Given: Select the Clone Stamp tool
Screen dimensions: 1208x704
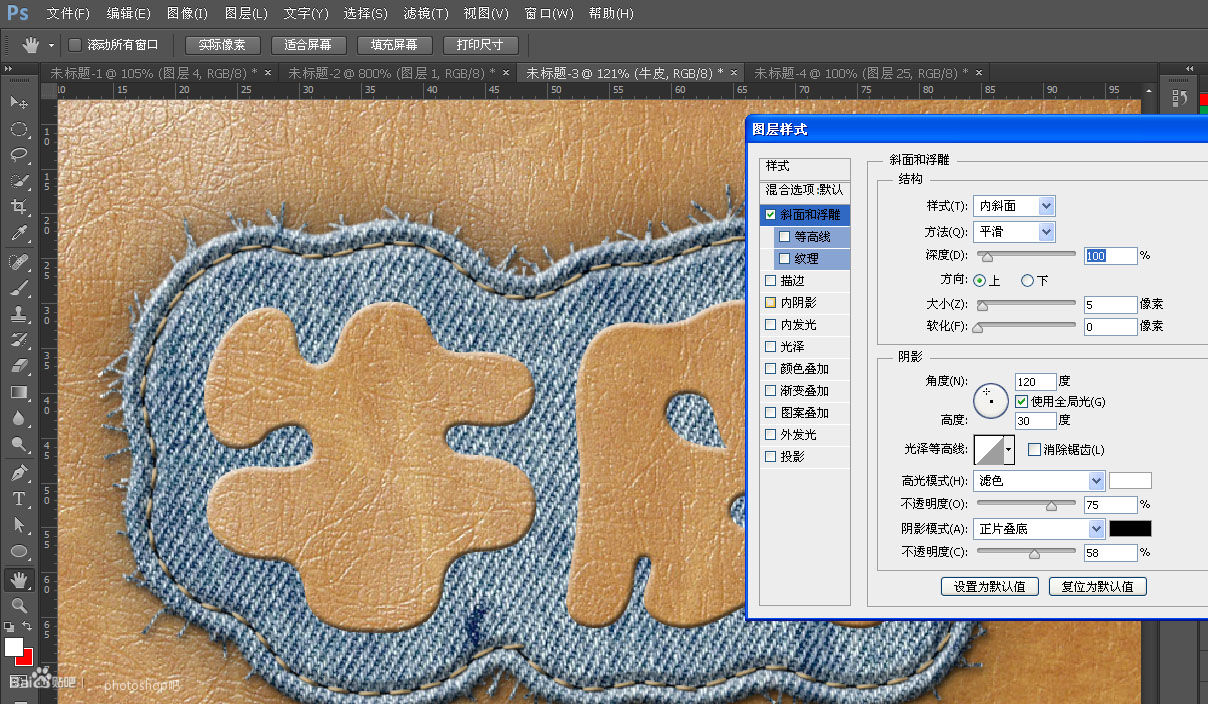Looking at the screenshot, I should coord(19,314).
